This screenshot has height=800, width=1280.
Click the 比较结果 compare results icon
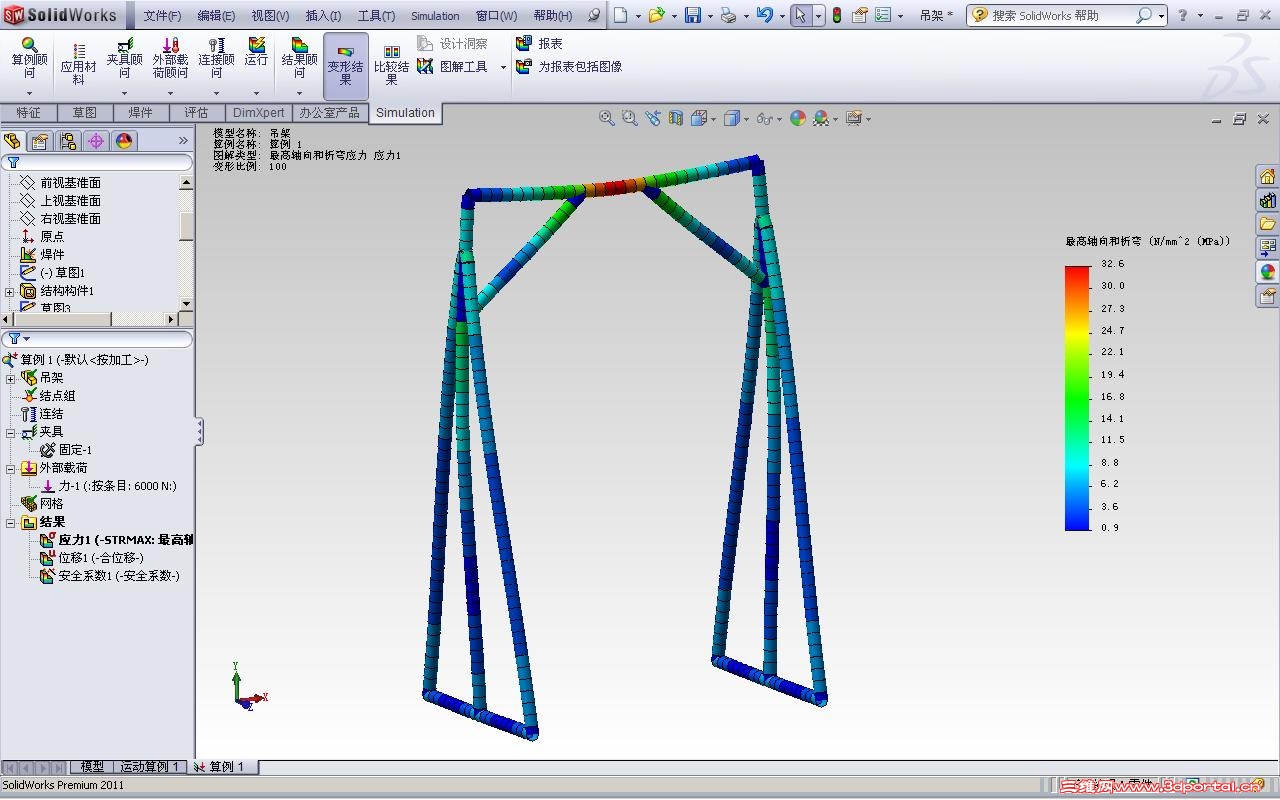click(391, 66)
